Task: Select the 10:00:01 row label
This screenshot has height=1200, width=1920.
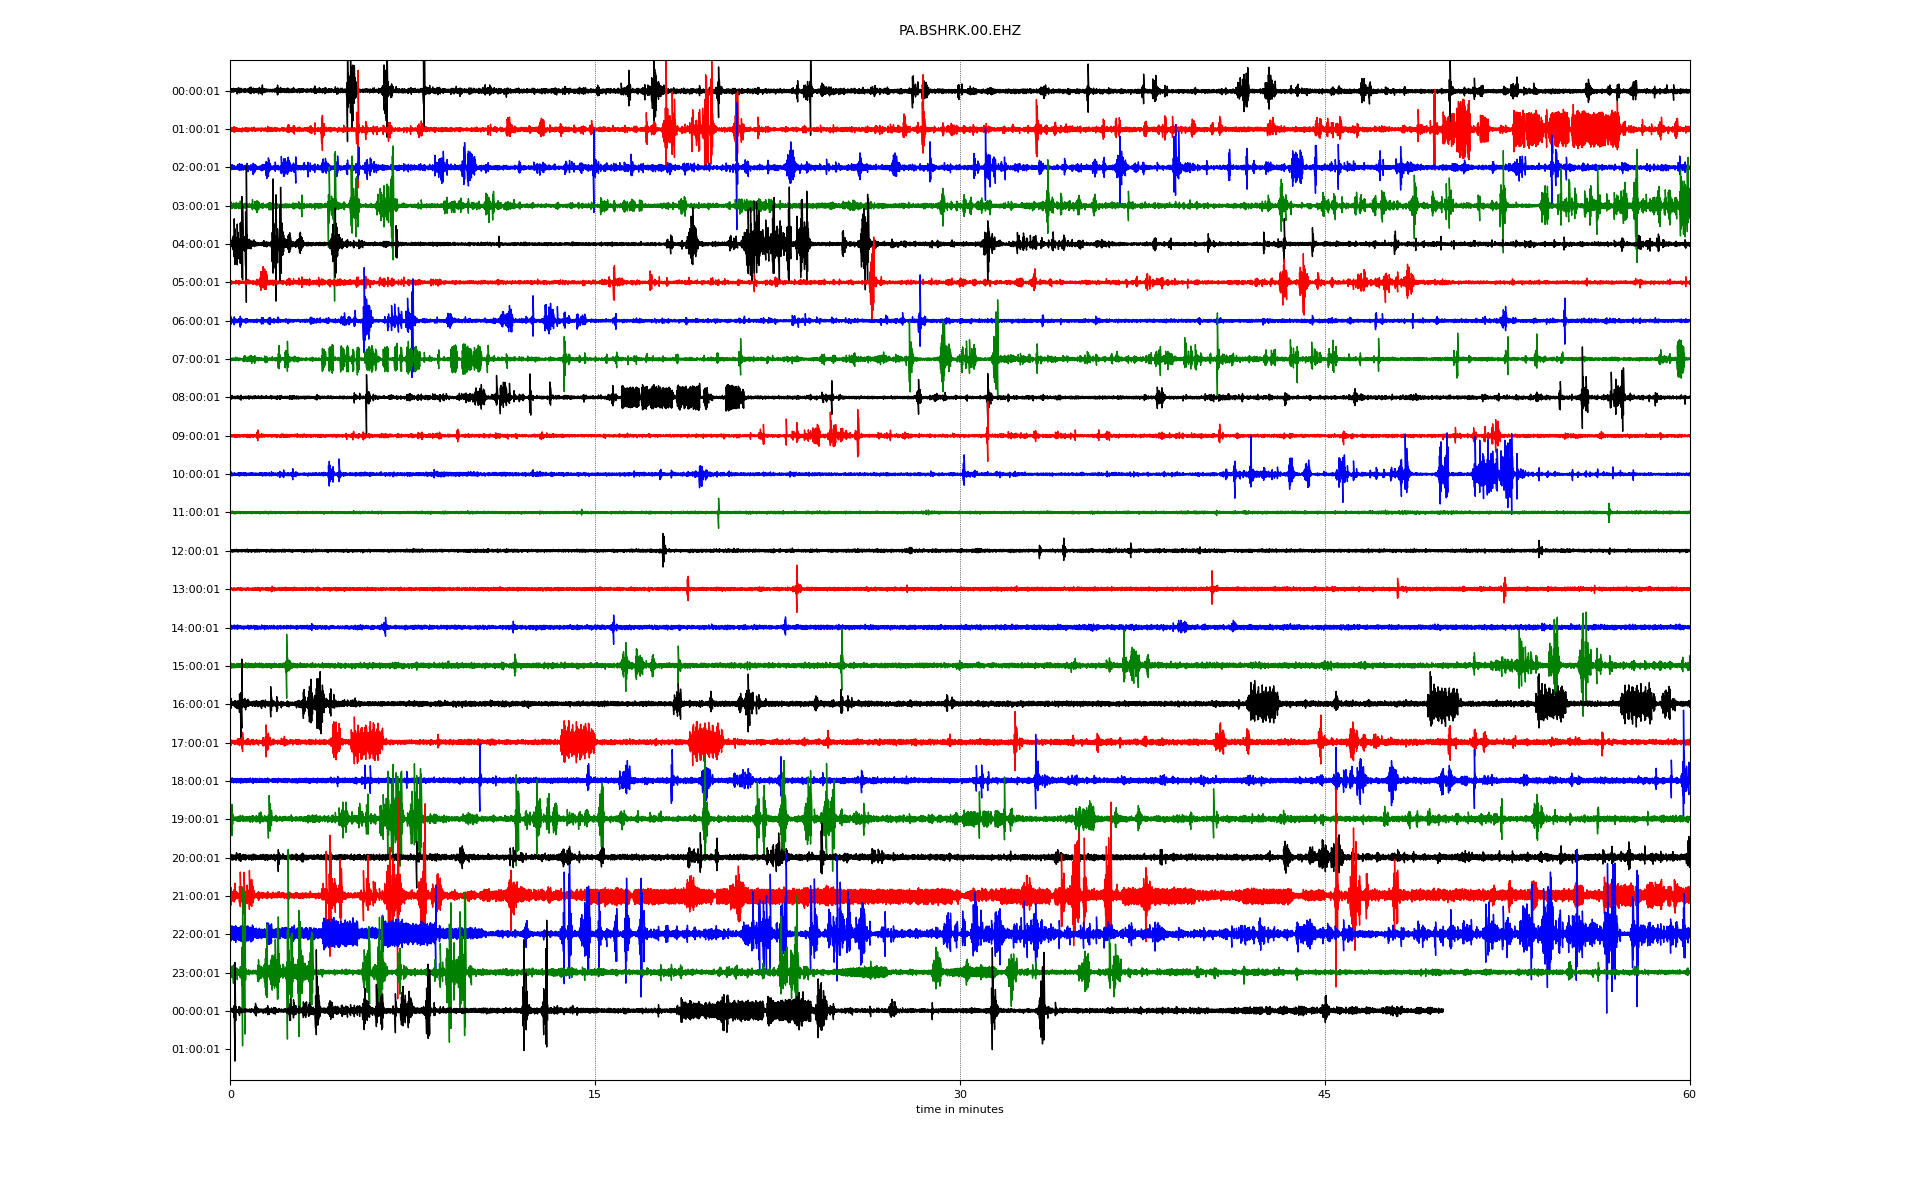Action: coord(196,475)
